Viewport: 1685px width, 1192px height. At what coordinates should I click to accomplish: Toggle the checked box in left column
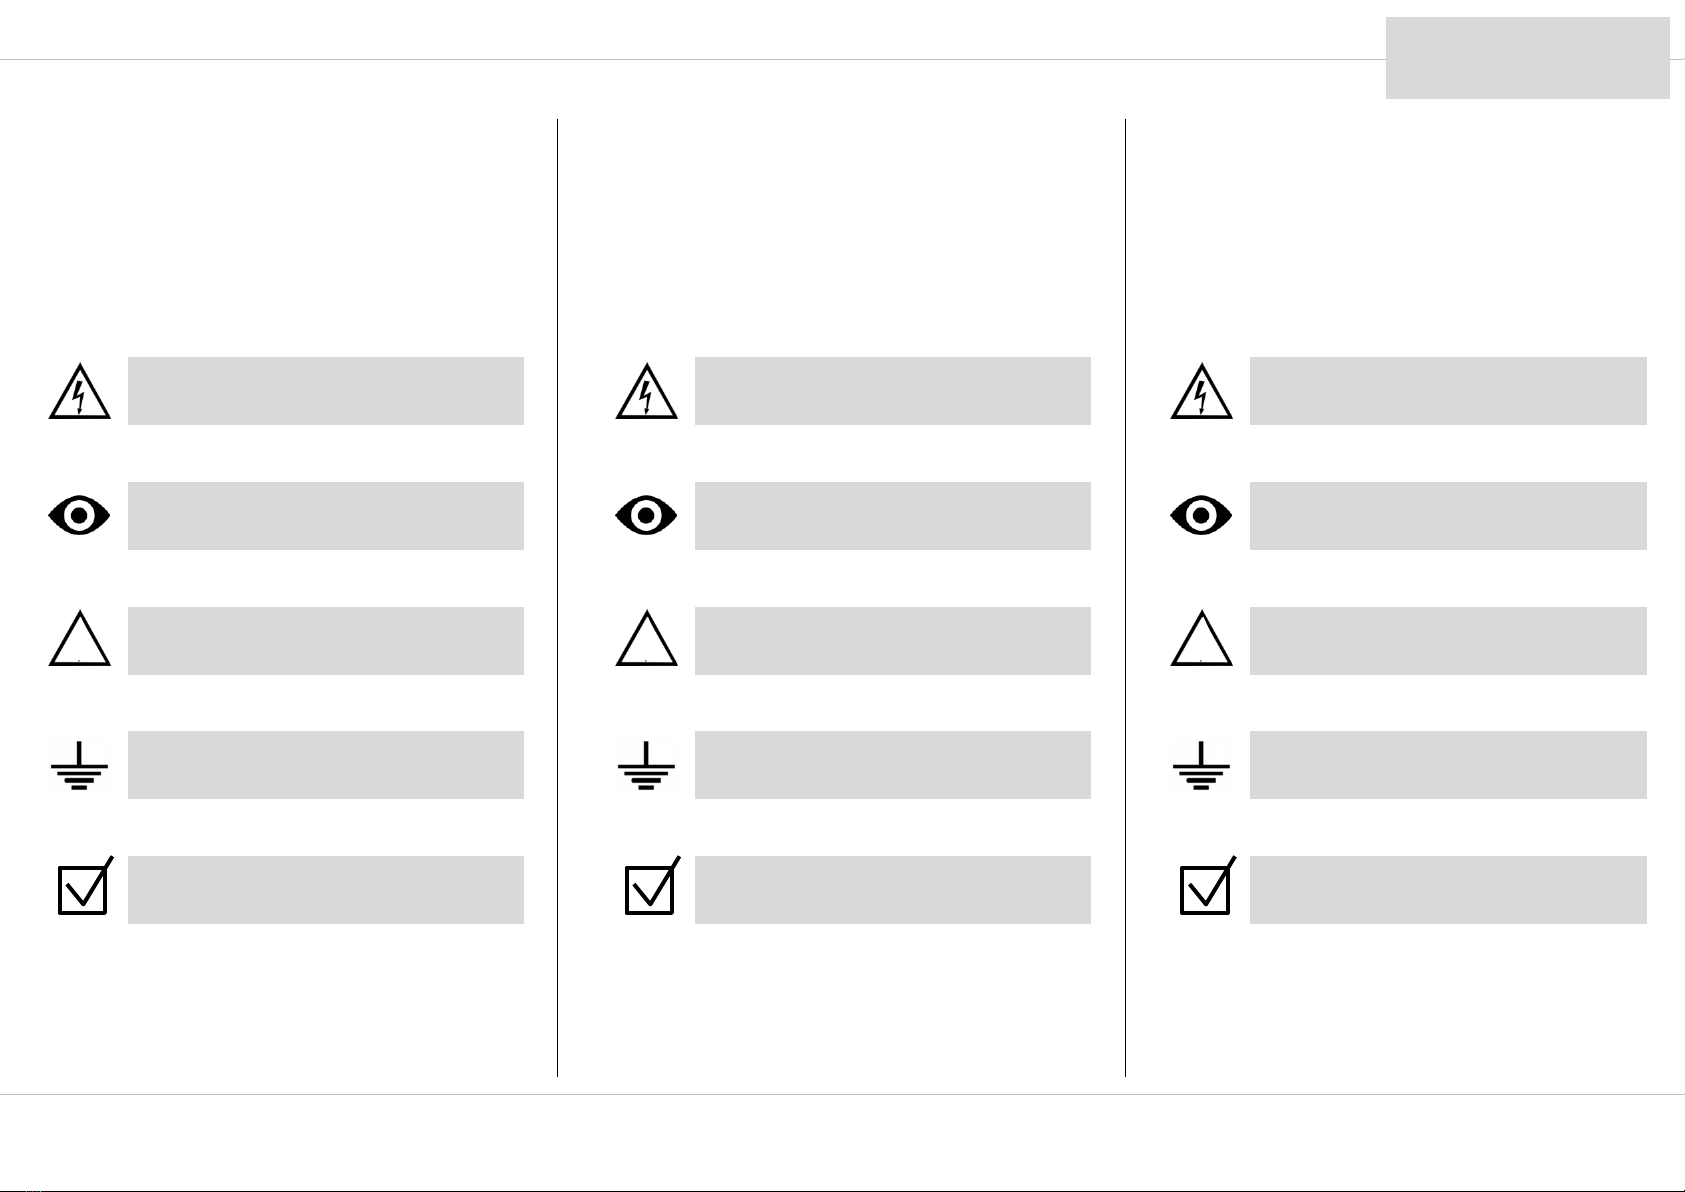85,886
